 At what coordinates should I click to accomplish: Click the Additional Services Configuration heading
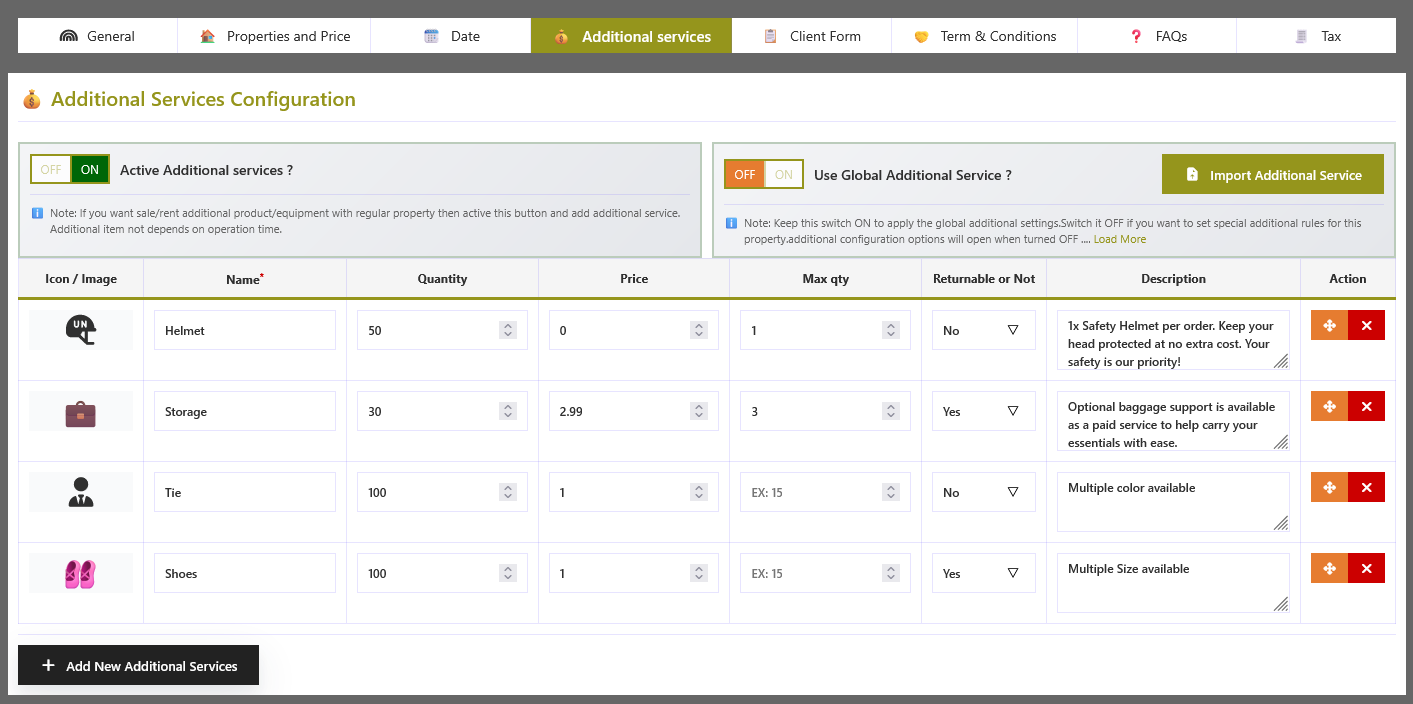[x=203, y=99]
